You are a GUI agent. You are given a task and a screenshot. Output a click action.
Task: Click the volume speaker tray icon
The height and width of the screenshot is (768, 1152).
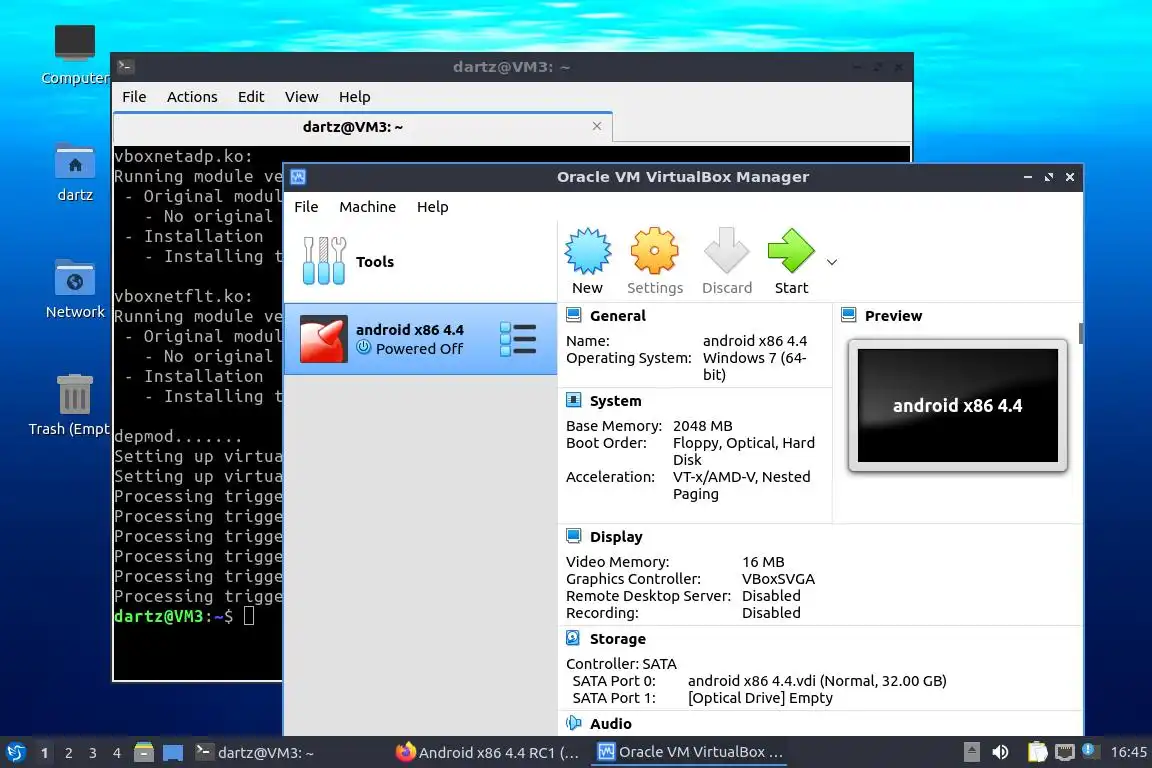click(1000, 753)
